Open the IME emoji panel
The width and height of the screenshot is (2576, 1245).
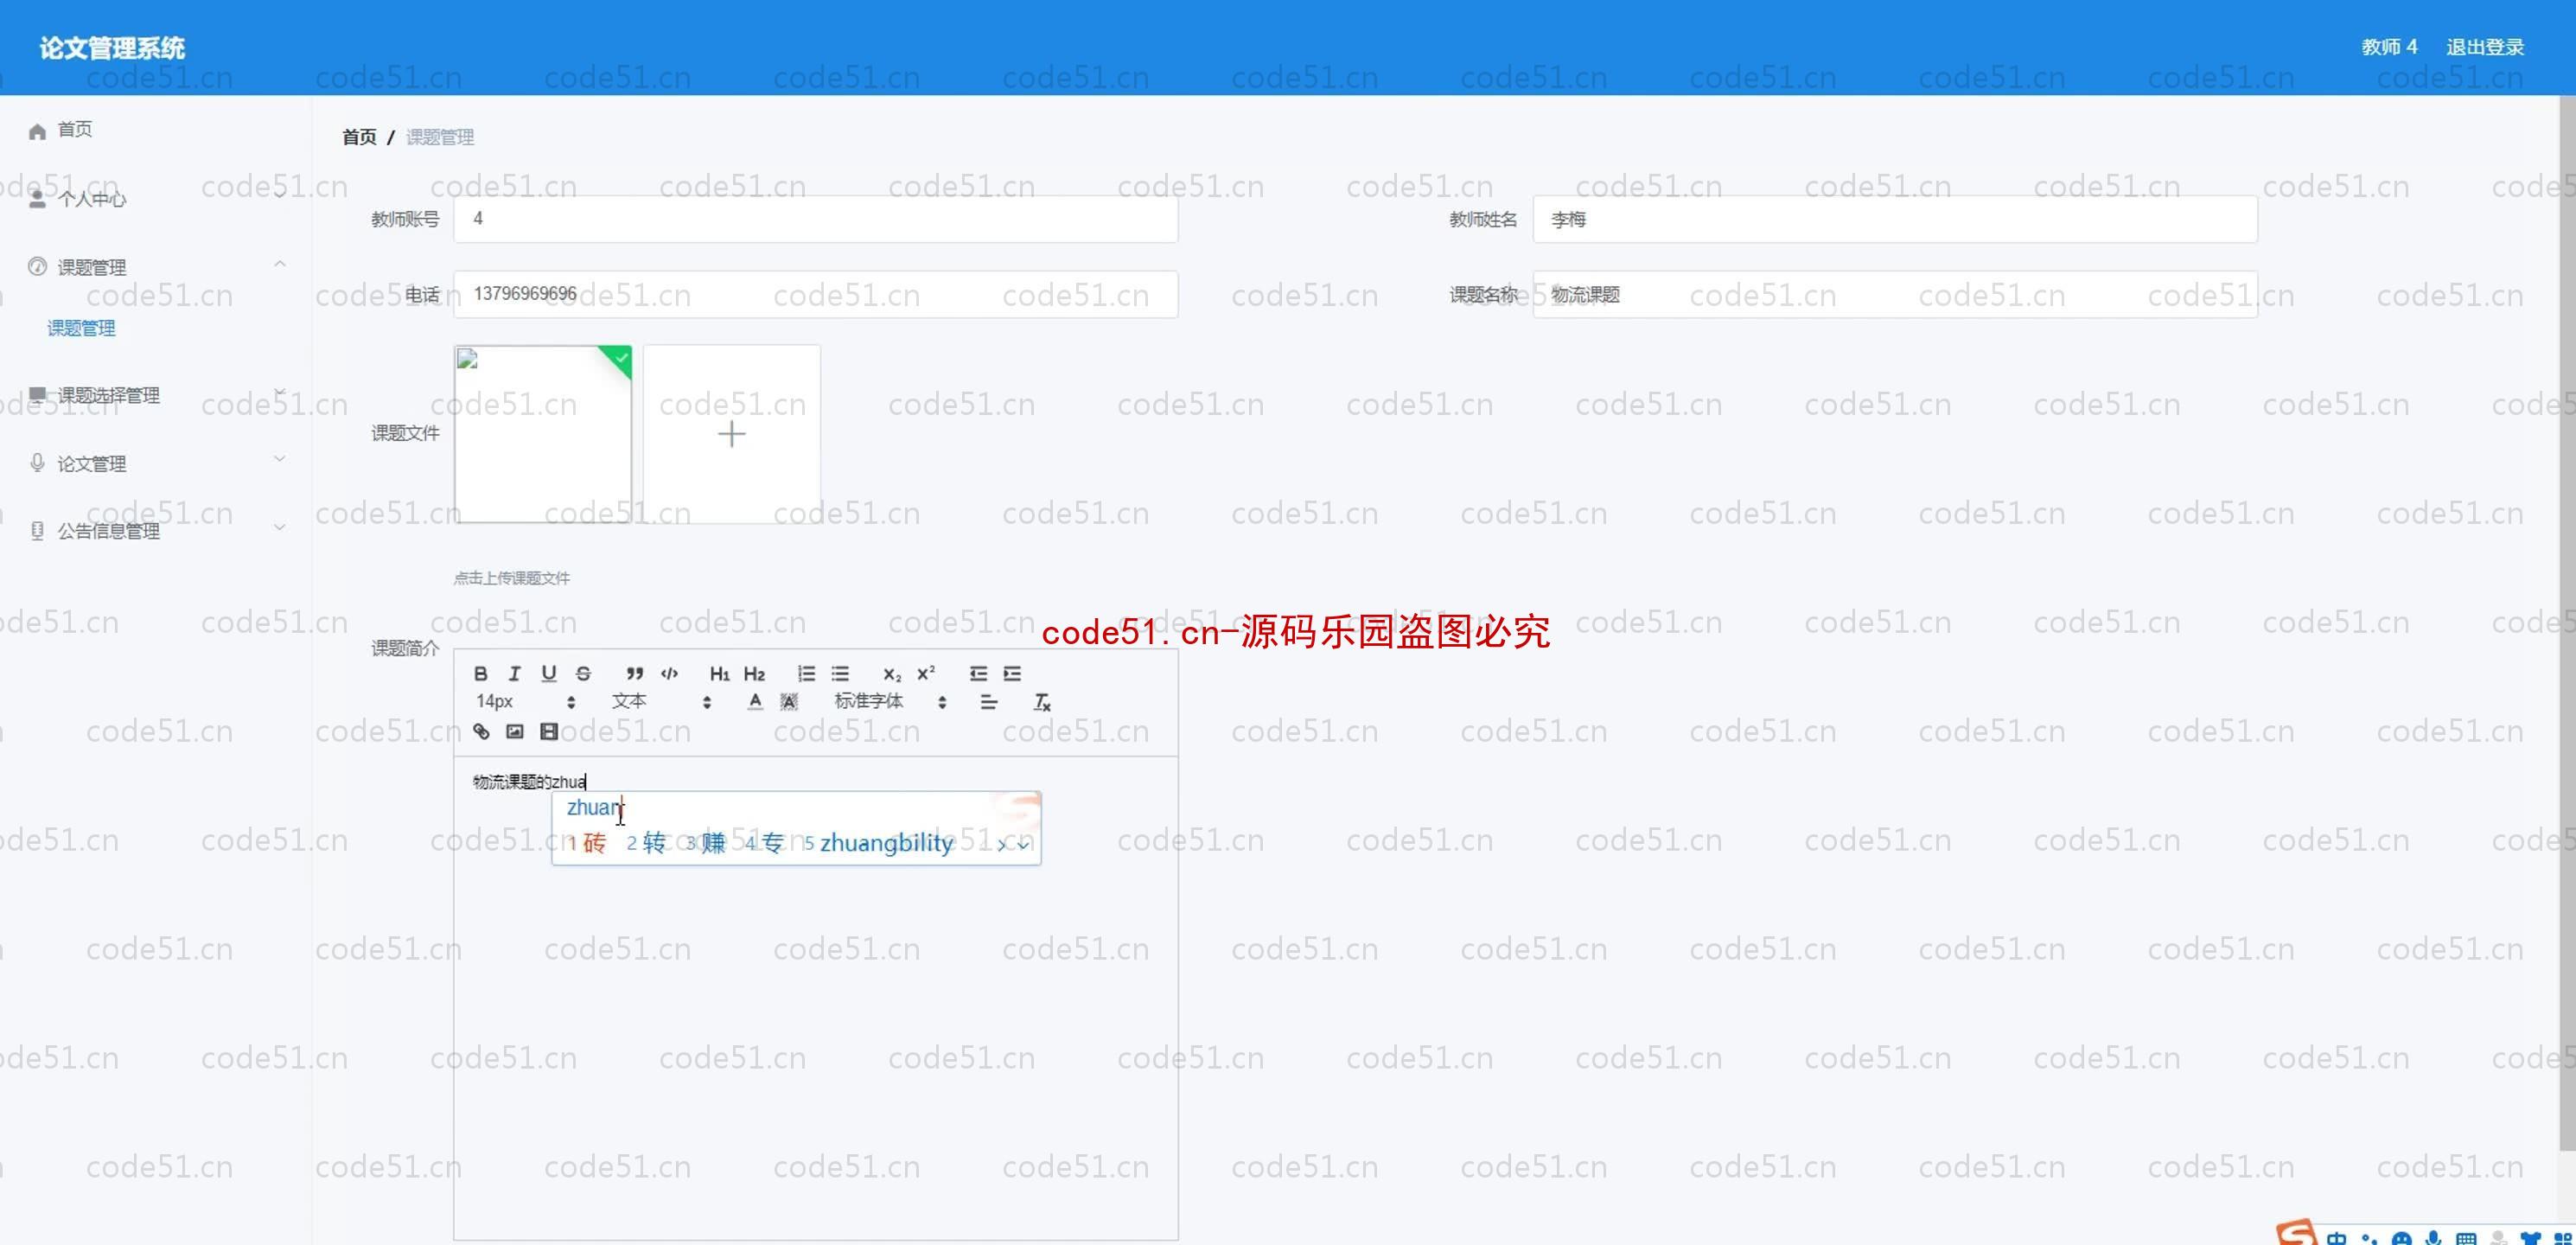(2401, 1238)
